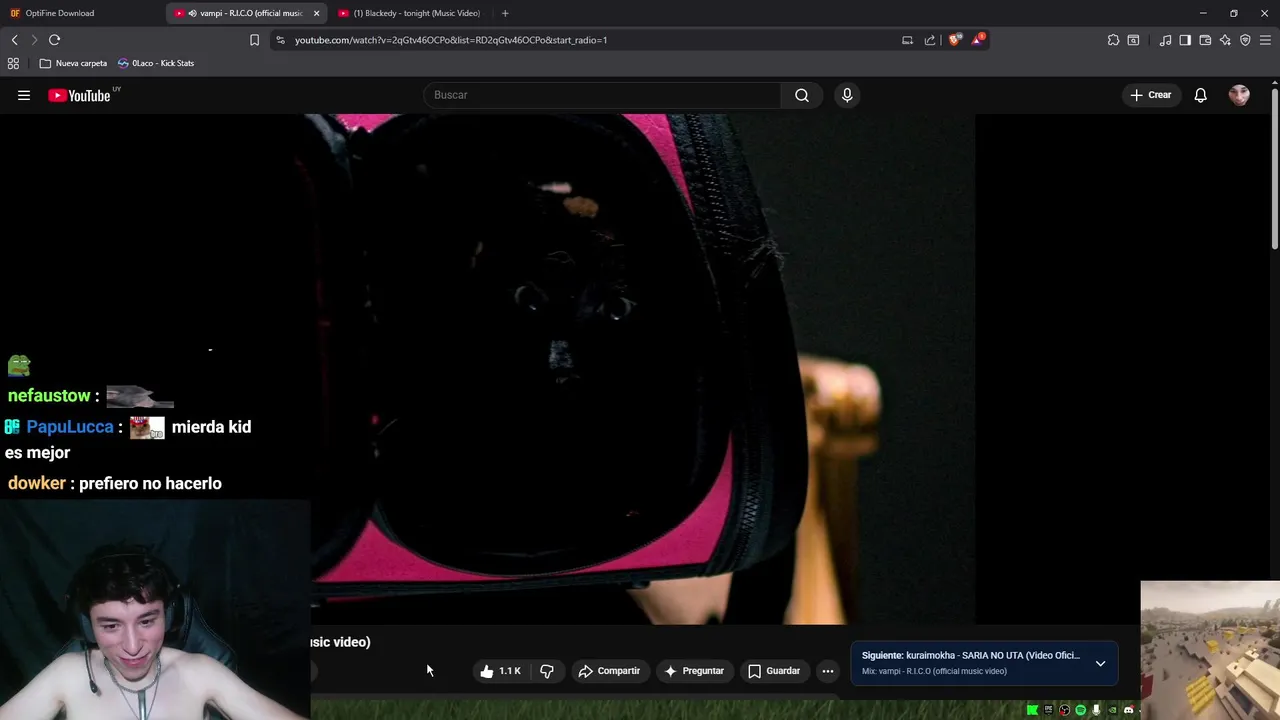
Task: Click the Preguntar button
Action: click(x=694, y=671)
